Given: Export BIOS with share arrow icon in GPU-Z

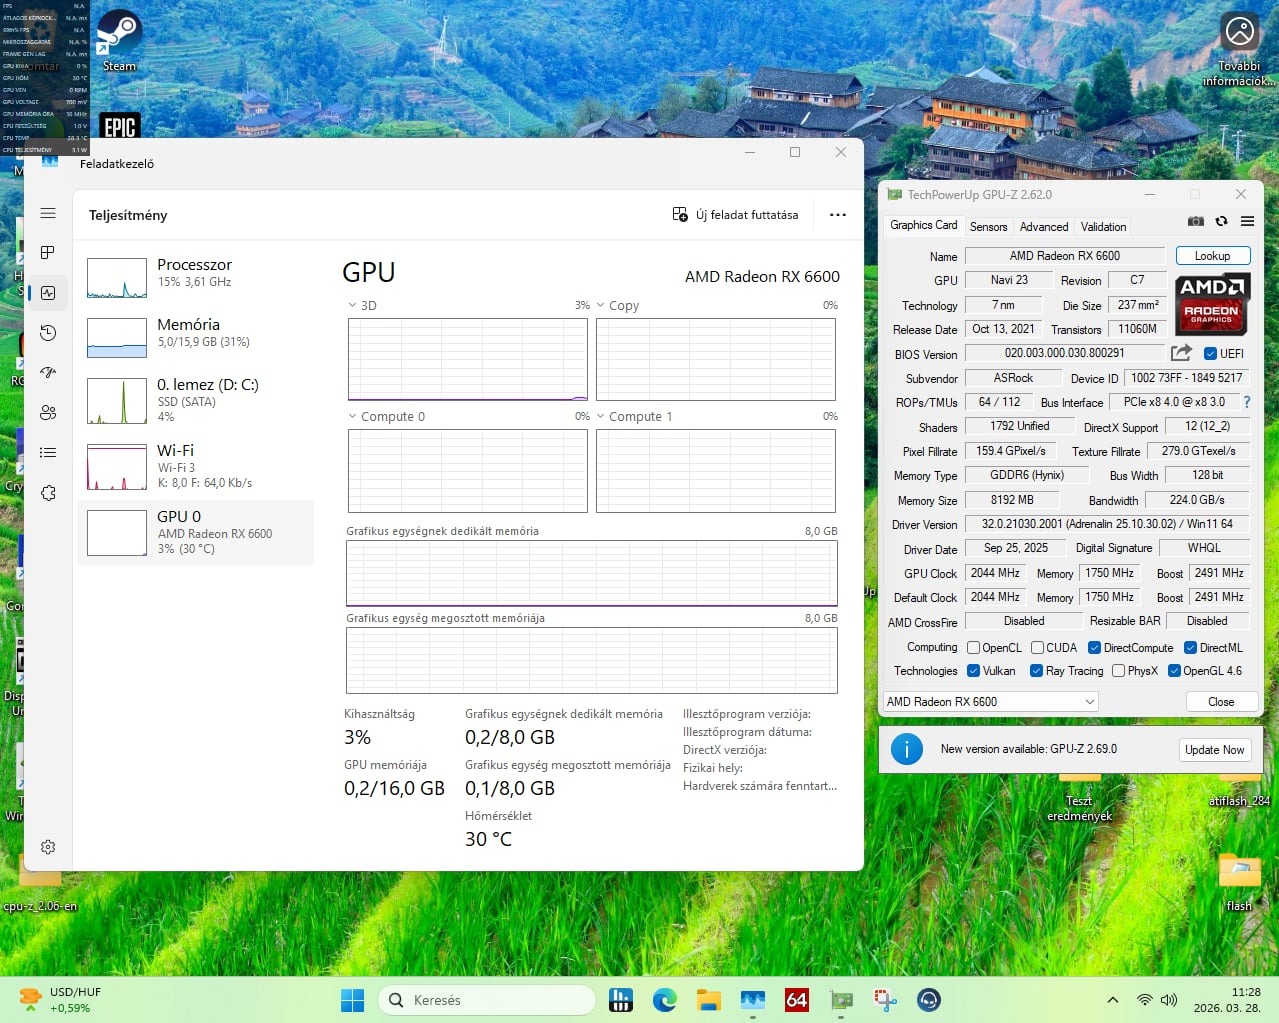Looking at the screenshot, I should pyautogui.click(x=1181, y=353).
